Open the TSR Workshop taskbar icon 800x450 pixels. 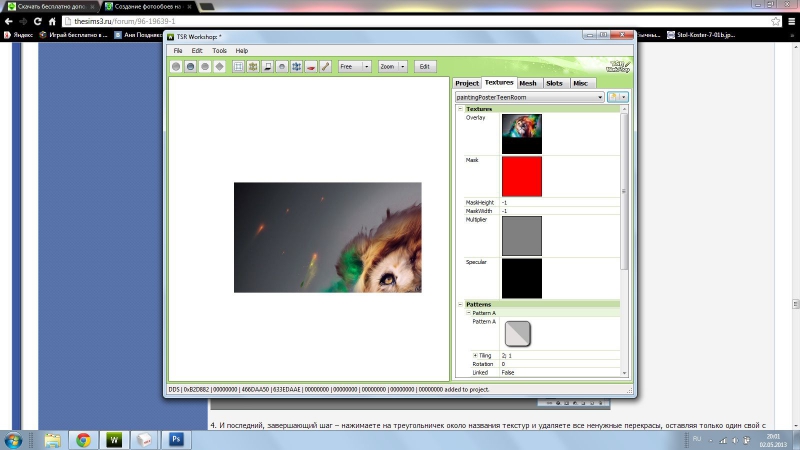click(x=114, y=440)
